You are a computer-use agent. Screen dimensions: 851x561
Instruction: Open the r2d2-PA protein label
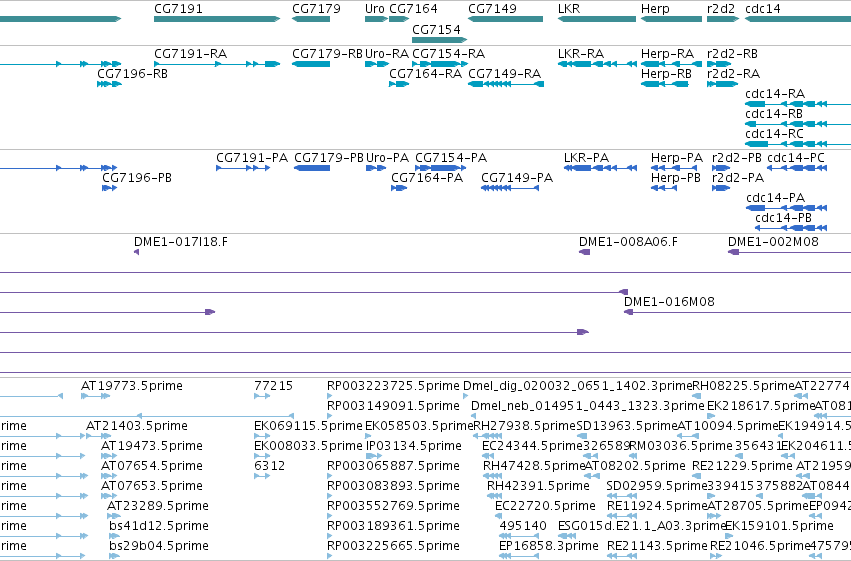[x=738, y=178]
